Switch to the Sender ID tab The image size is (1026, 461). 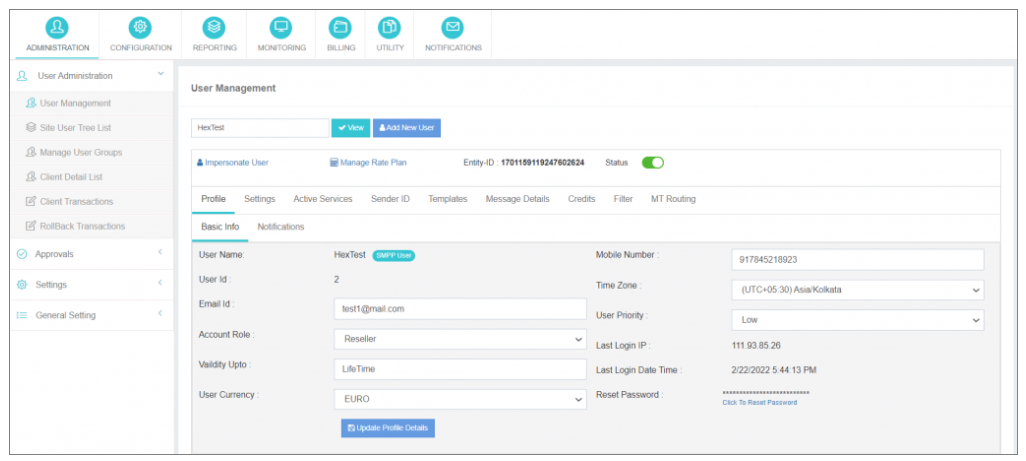click(390, 199)
